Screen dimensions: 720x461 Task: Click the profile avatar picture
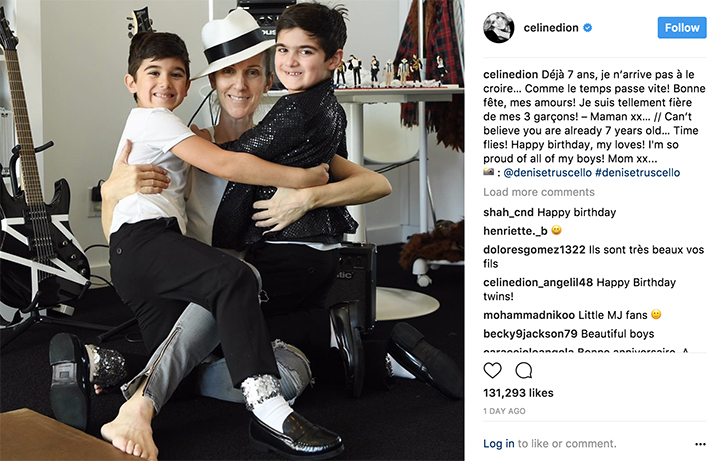pyautogui.click(x=499, y=28)
